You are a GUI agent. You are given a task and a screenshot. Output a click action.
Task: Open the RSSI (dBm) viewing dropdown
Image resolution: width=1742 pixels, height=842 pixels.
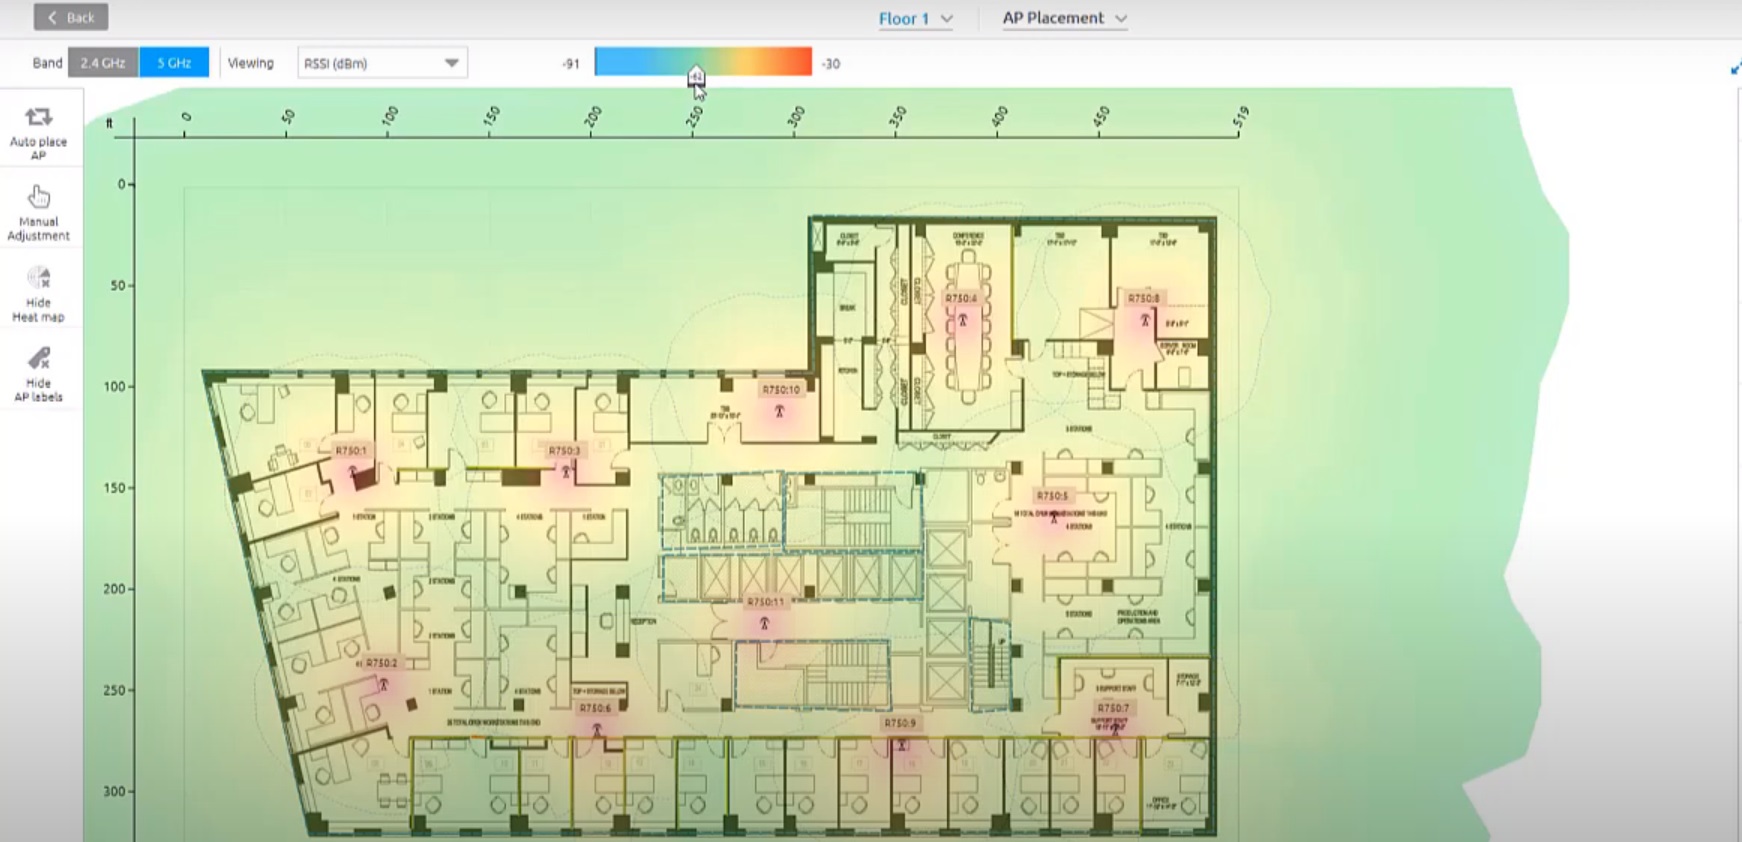tap(381, 63)
